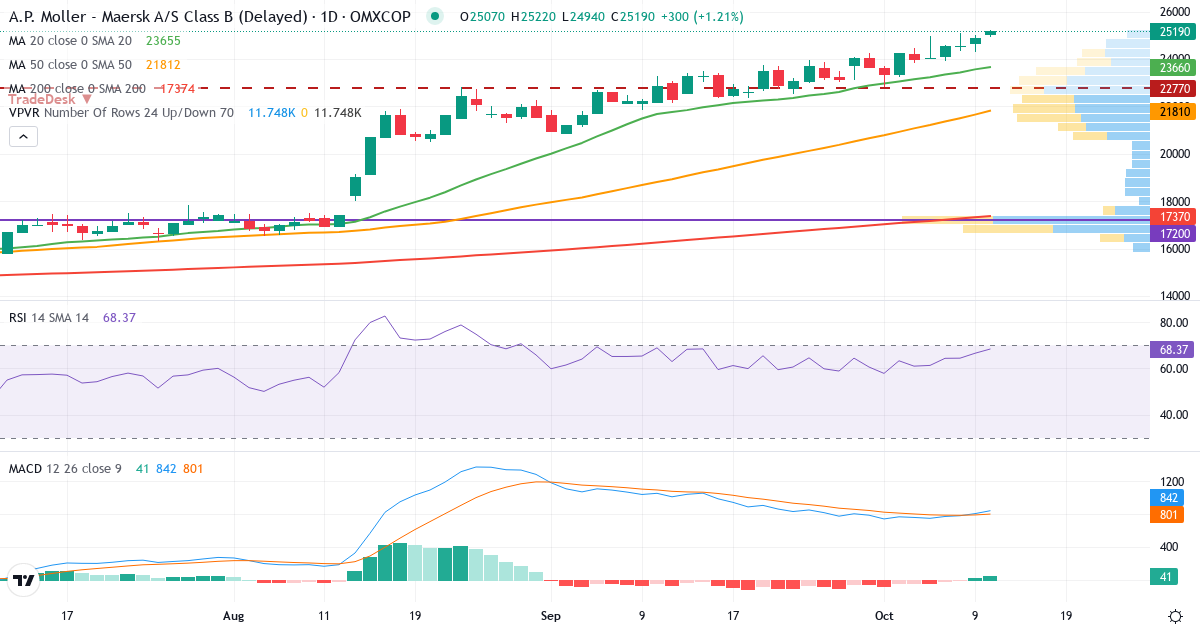
Task: Select the MA 50 close indicator legend
Action: coord(70,65)
